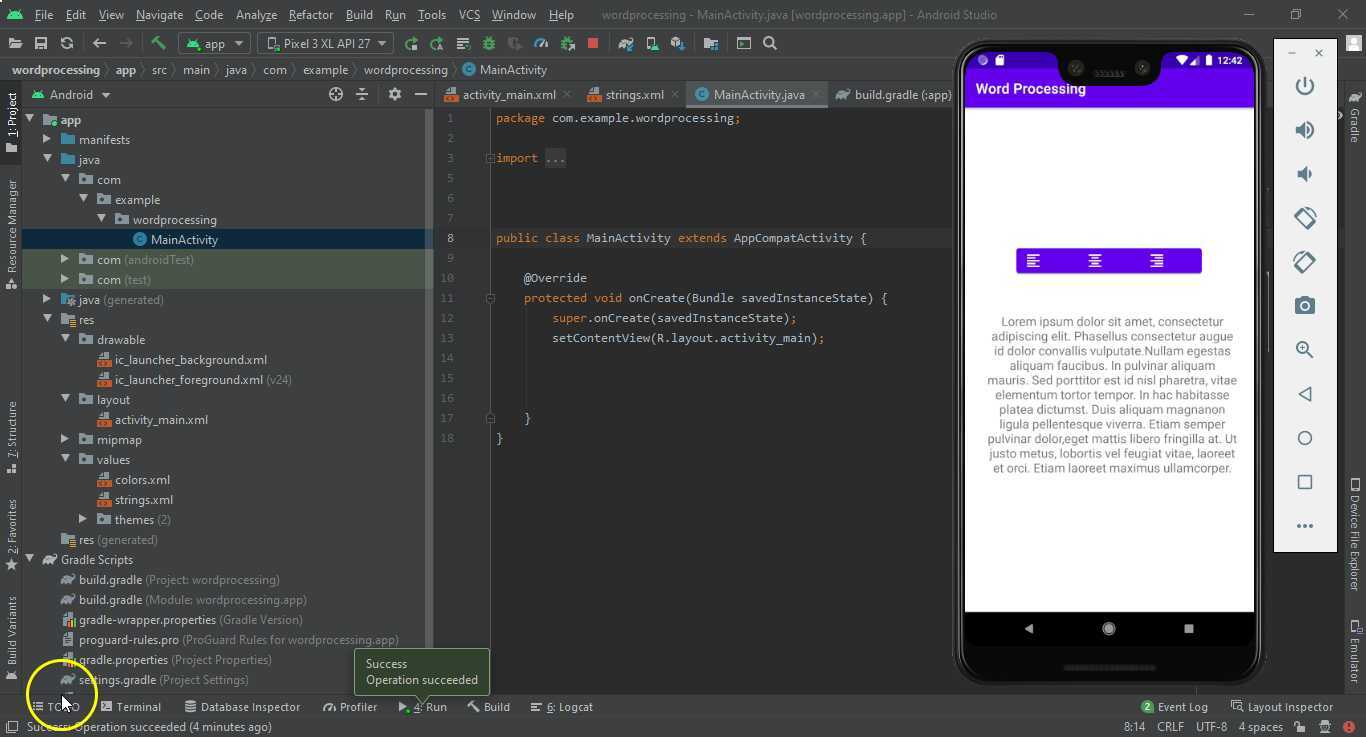
Task: Sync project with Gradle files
Action: (625, 43)
